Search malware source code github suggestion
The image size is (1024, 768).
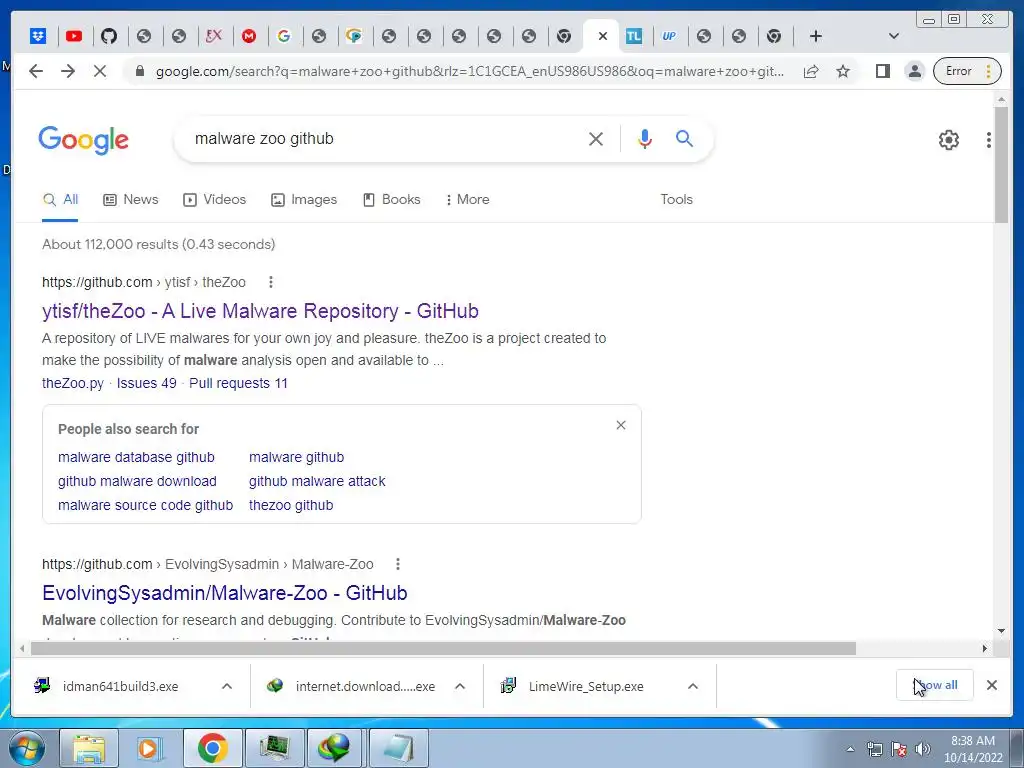pyautogui.click(x=145, y=505)
